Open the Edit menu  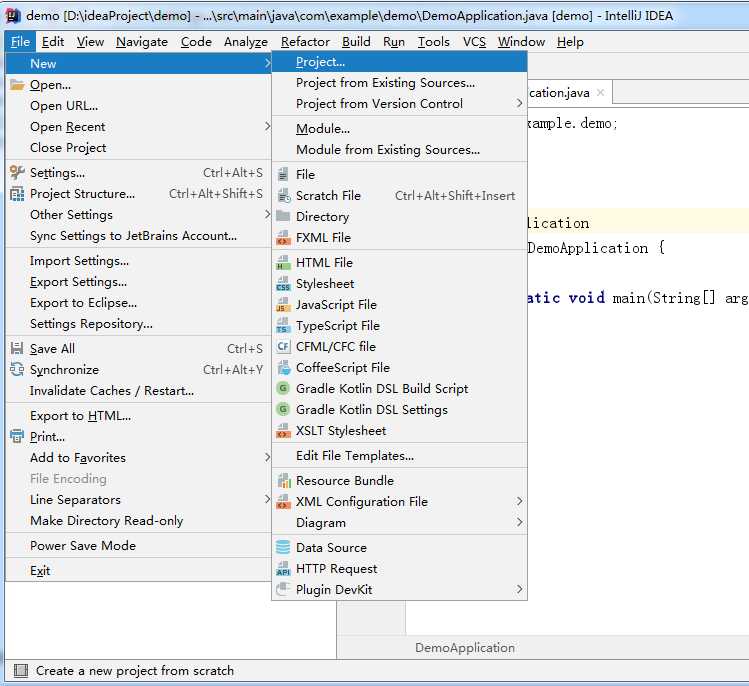[x=53, y=42]
